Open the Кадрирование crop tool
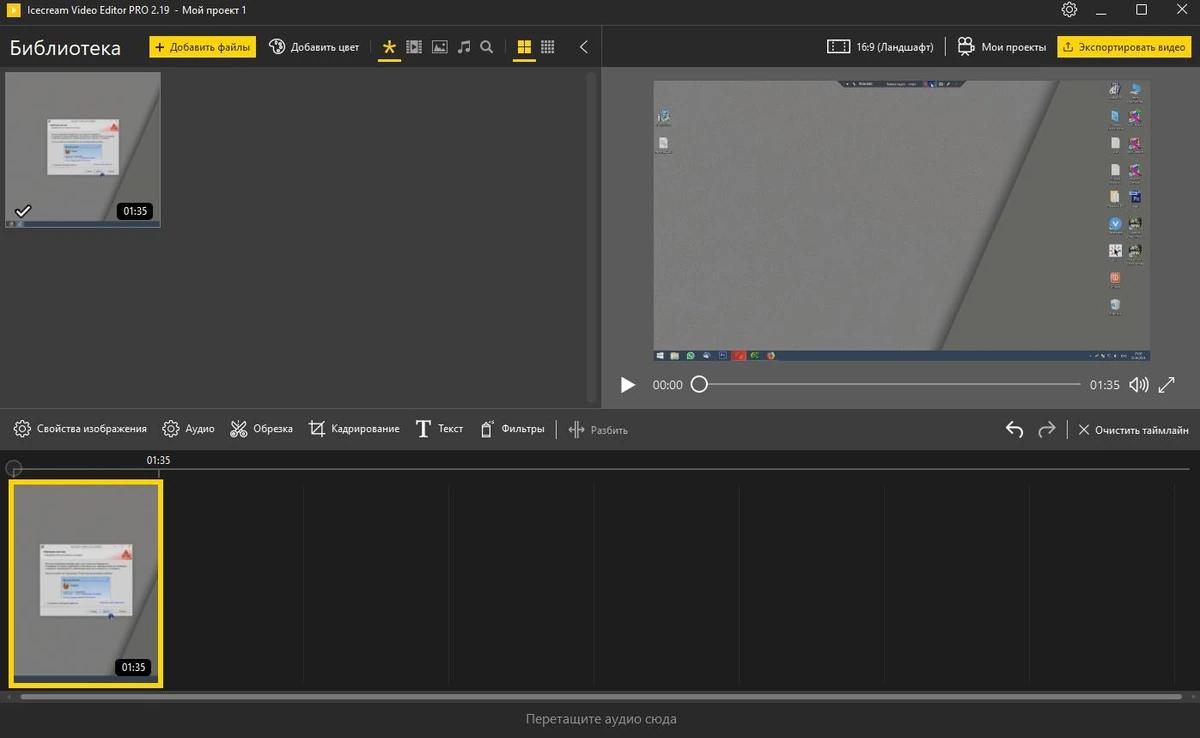This screenshot has width=1200, height=738. point(354,429)
